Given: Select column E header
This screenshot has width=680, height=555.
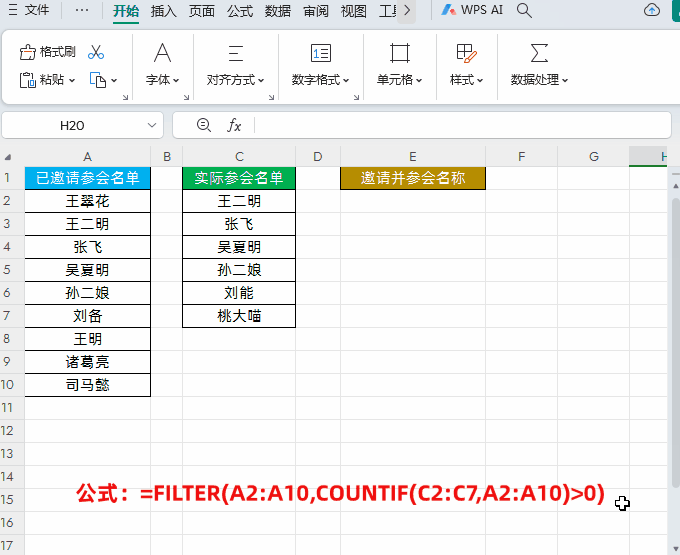Looking at the screenshot, I should pyautogui.click(x=413, y=157).
